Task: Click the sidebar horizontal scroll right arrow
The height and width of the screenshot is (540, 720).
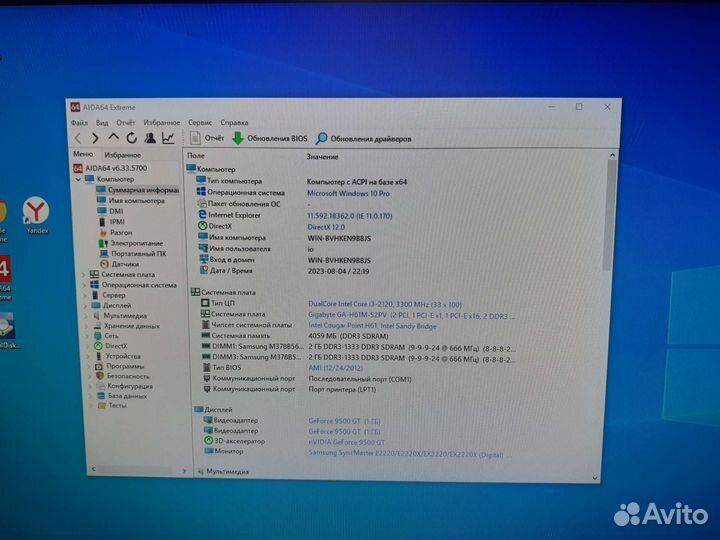Action: coord(184,471)
